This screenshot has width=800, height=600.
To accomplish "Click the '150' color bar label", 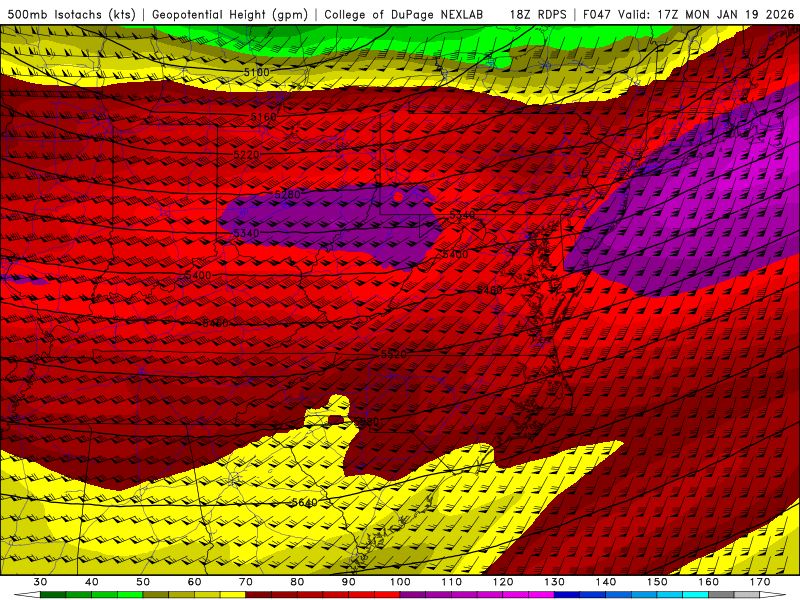I will click(657, 582).
